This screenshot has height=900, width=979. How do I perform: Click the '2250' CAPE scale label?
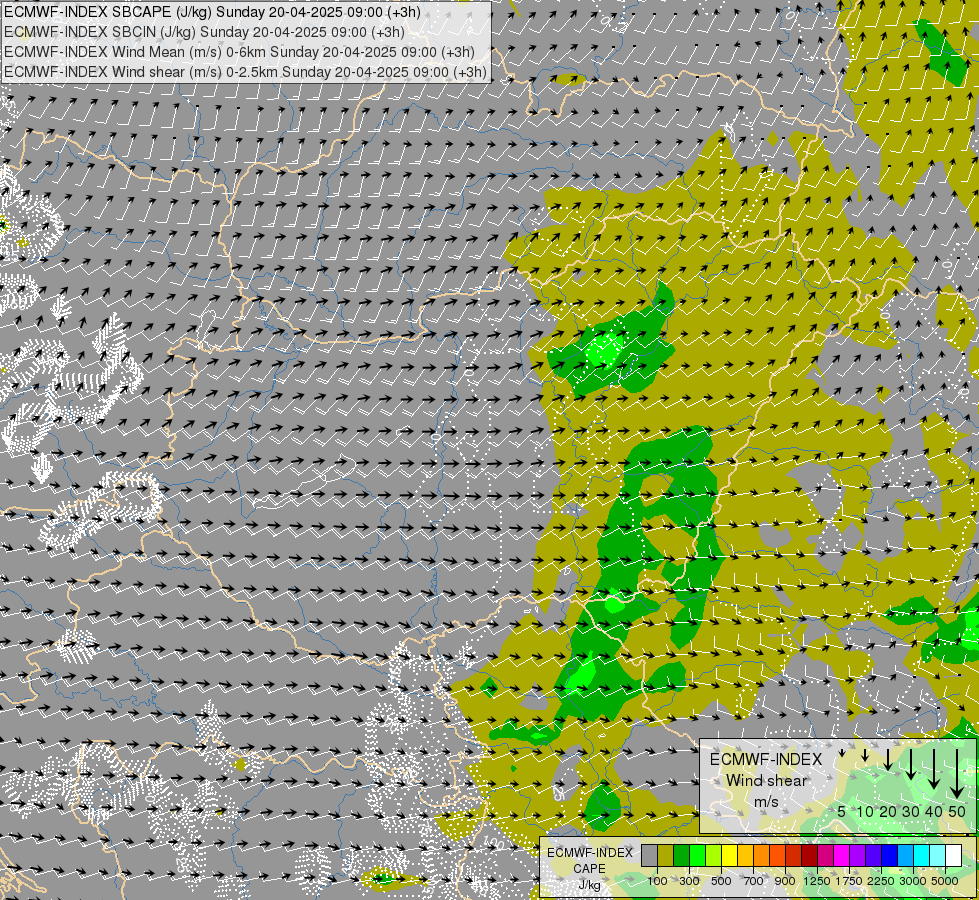(881, 881)
